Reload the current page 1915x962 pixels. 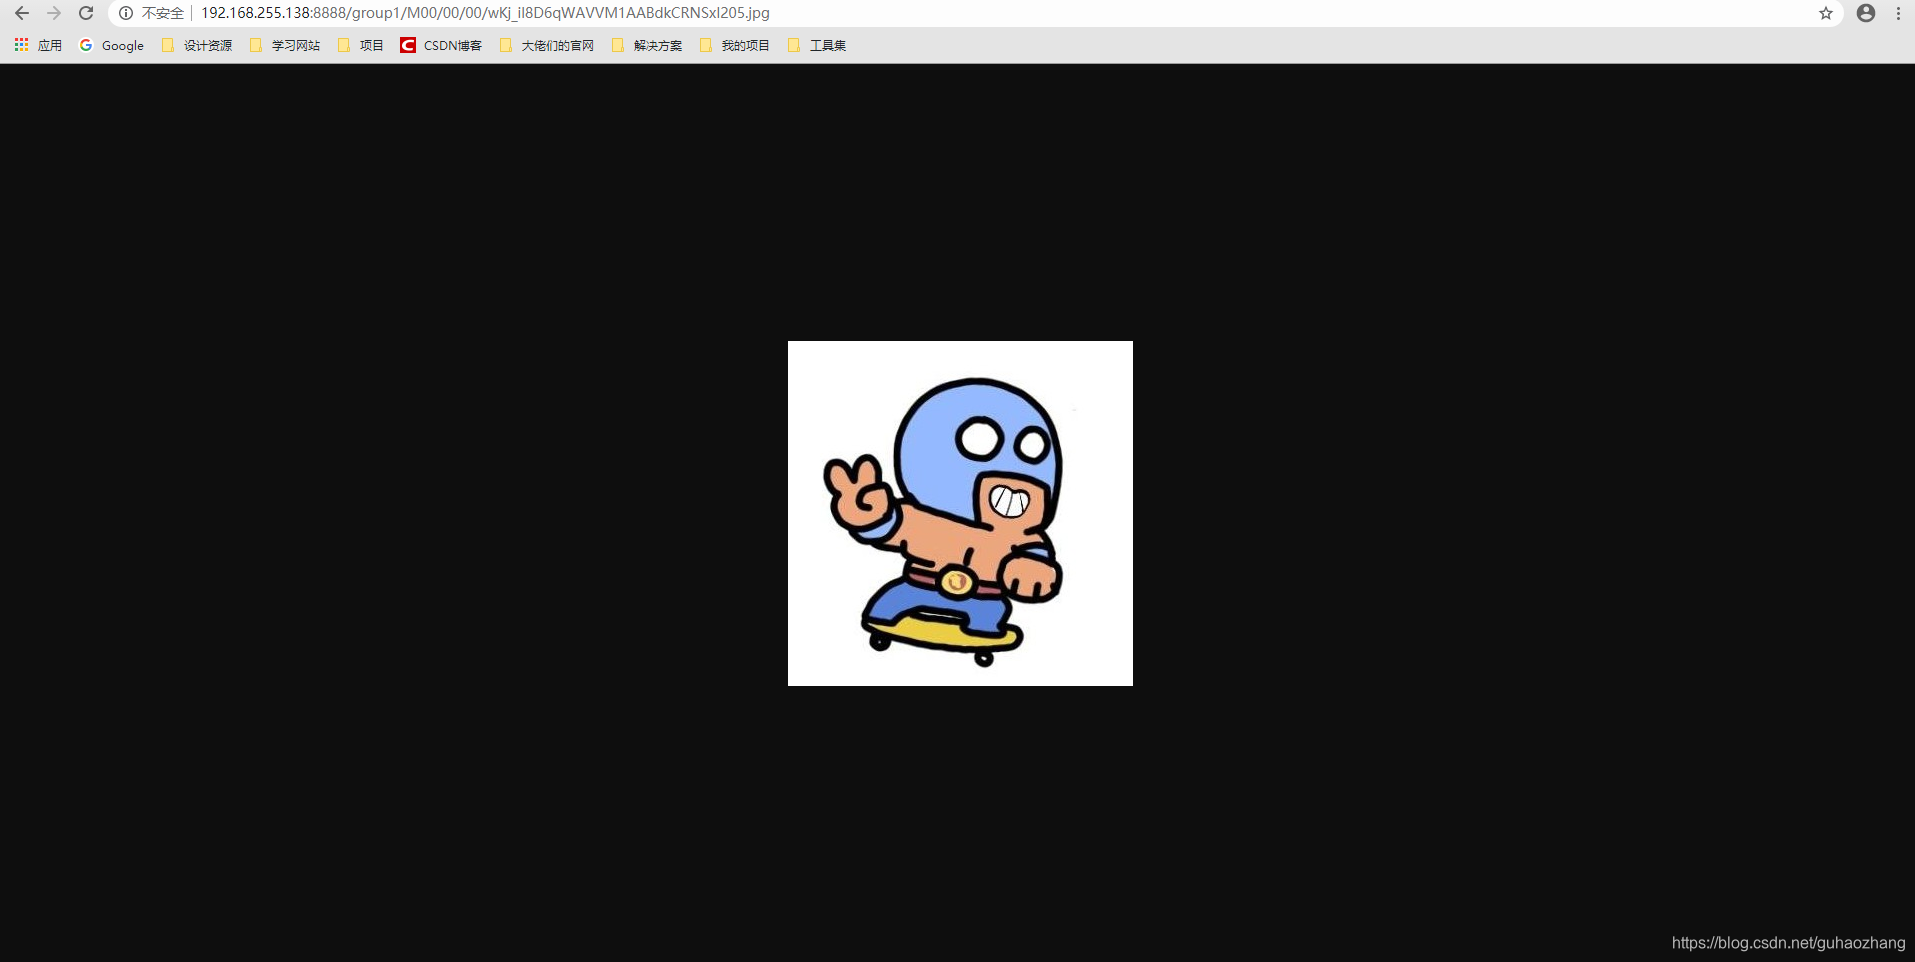coord(86,13)
